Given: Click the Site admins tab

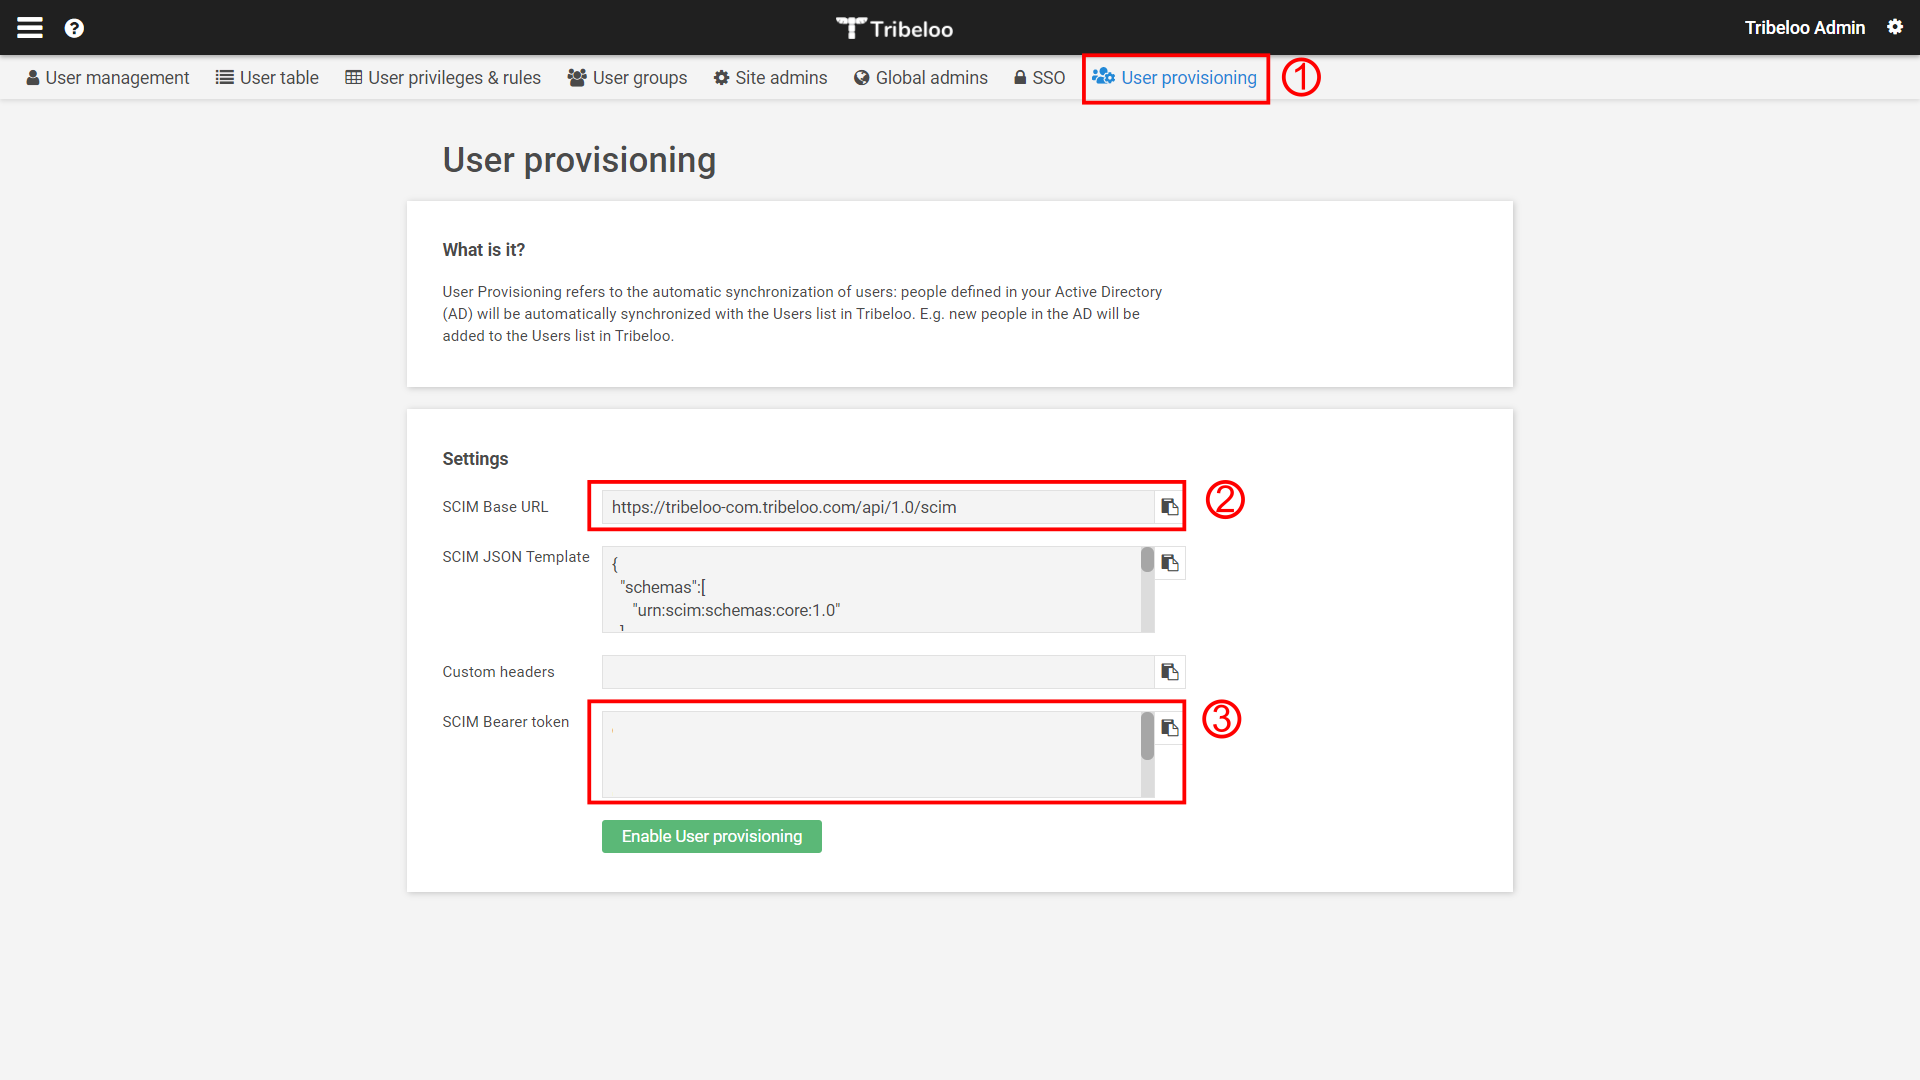Looking at the screenshot, I should pyautogui.click(x=771, y=78).
